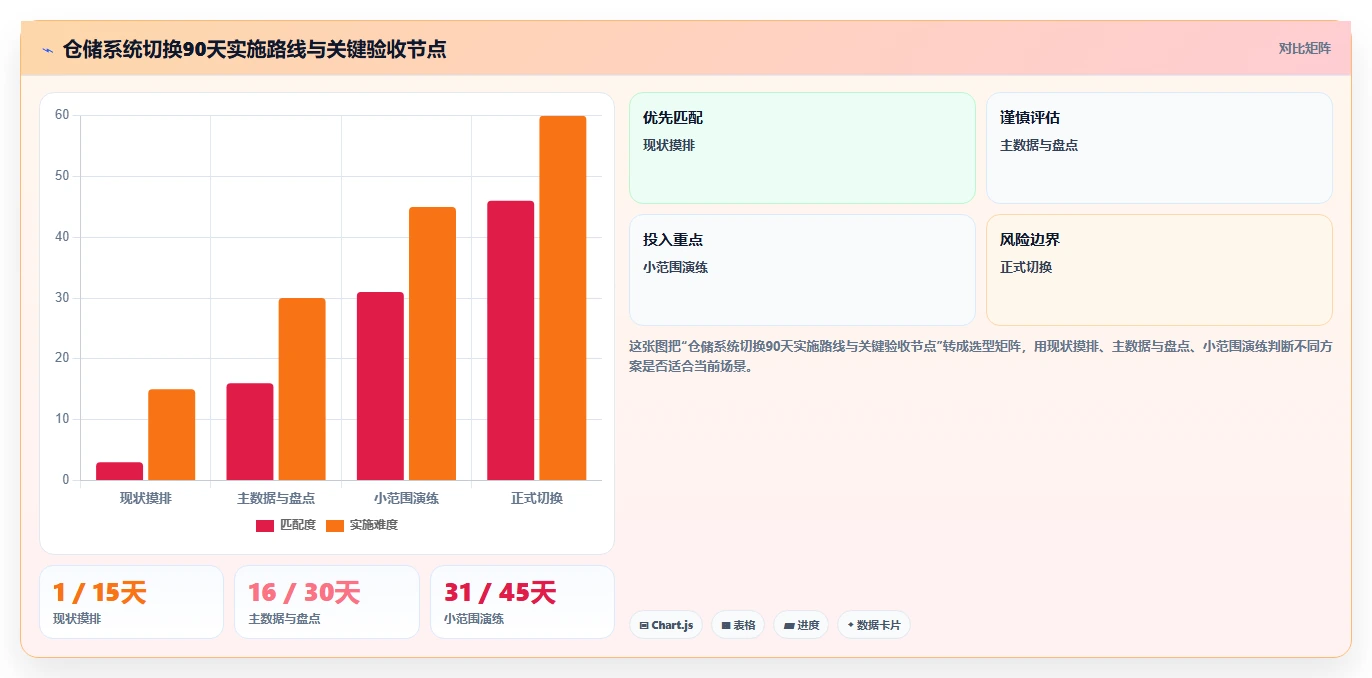Click the 实施难度 legend text
Image resolution: width=1372 pixels, height=678 pixels.
pyautogui.click(x=373, y=525)
